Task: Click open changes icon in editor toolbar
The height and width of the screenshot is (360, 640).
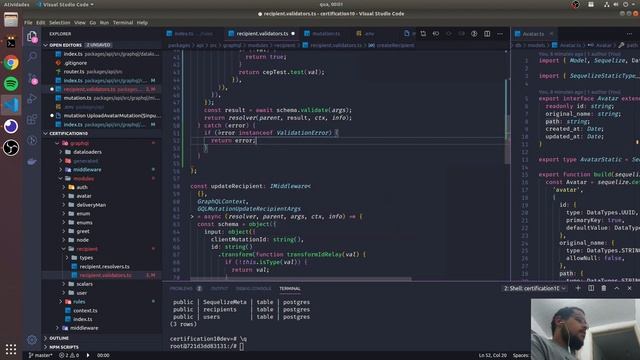Action: (423, 33)
